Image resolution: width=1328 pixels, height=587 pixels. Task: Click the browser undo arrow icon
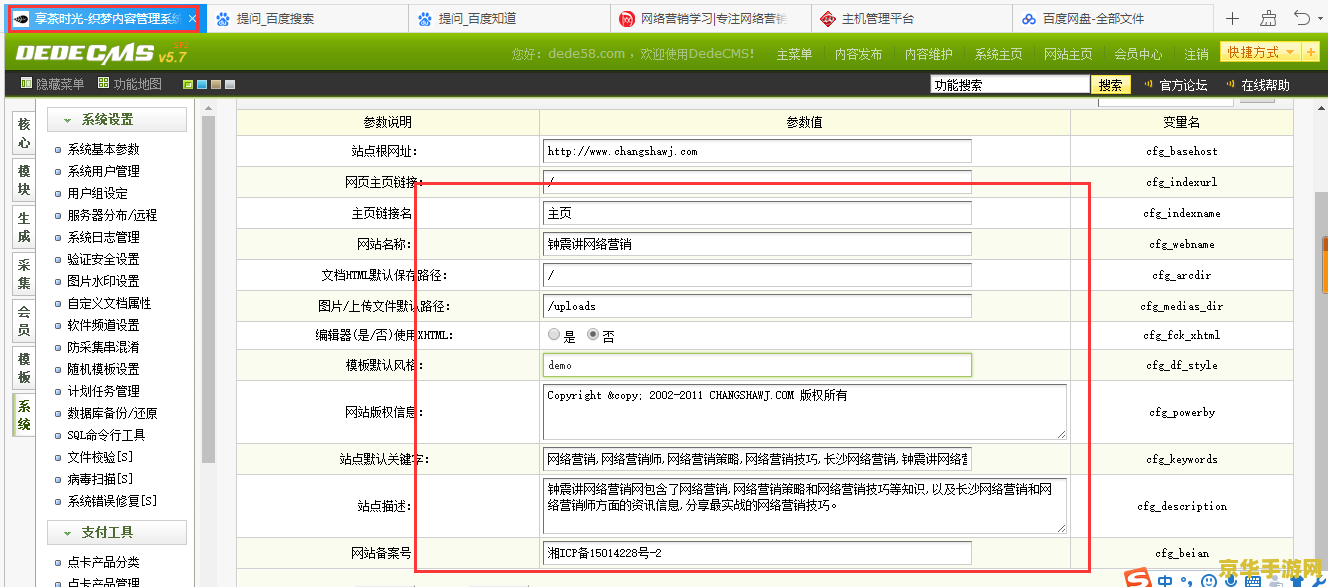coord(1300,18)
